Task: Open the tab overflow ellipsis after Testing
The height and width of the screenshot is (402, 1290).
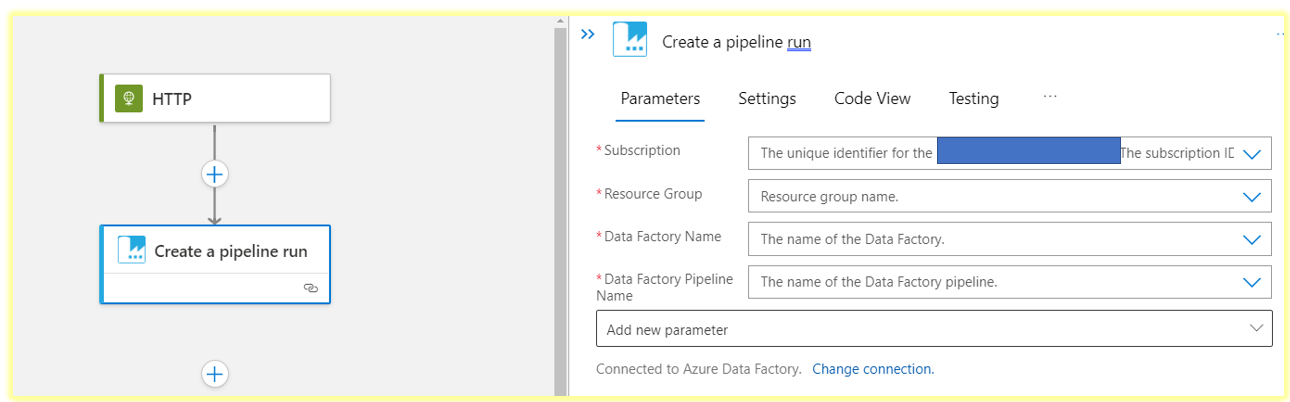Action: 1050,96
